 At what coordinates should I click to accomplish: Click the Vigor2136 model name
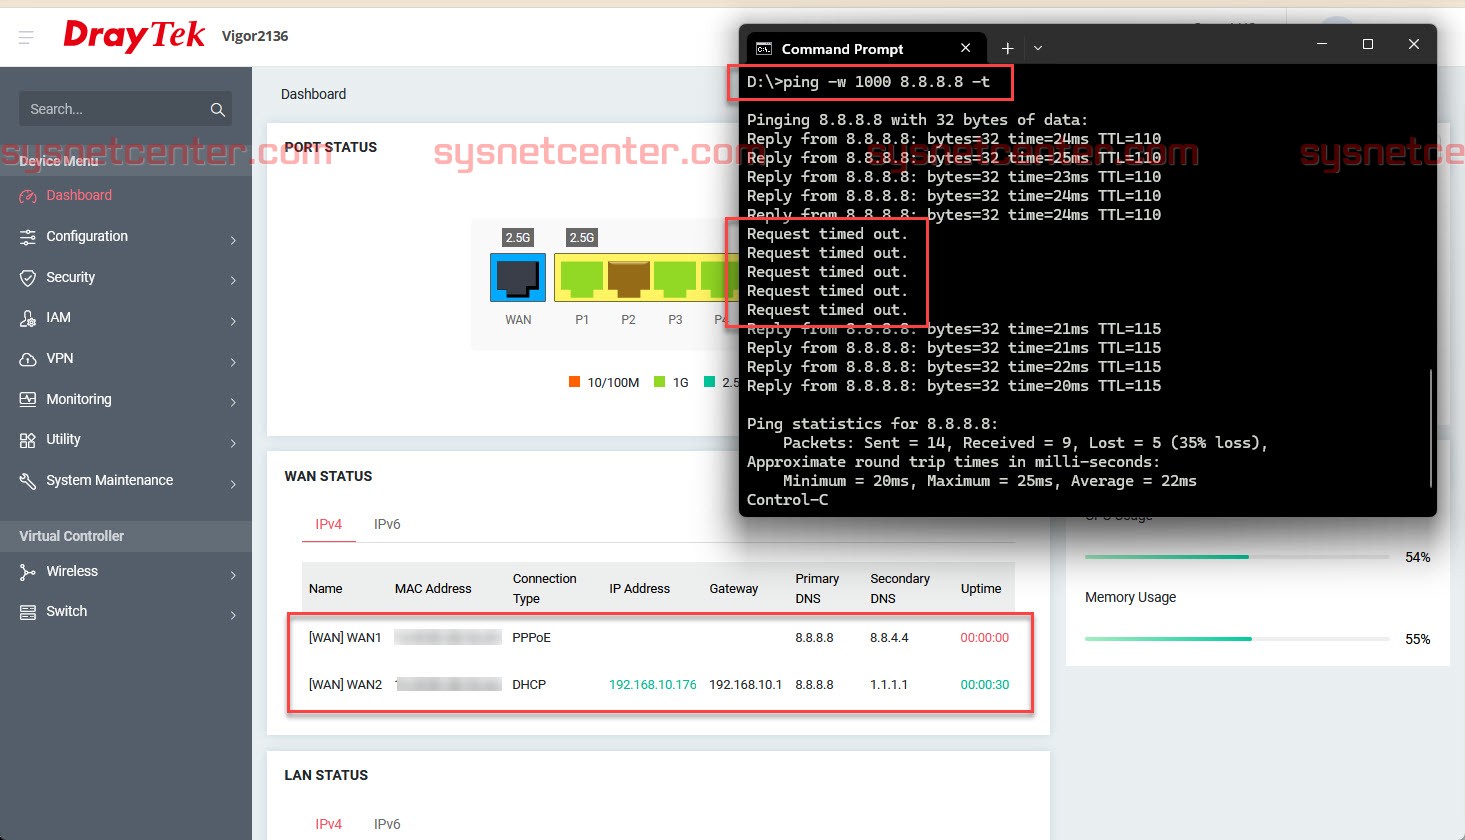pos(255,36)
